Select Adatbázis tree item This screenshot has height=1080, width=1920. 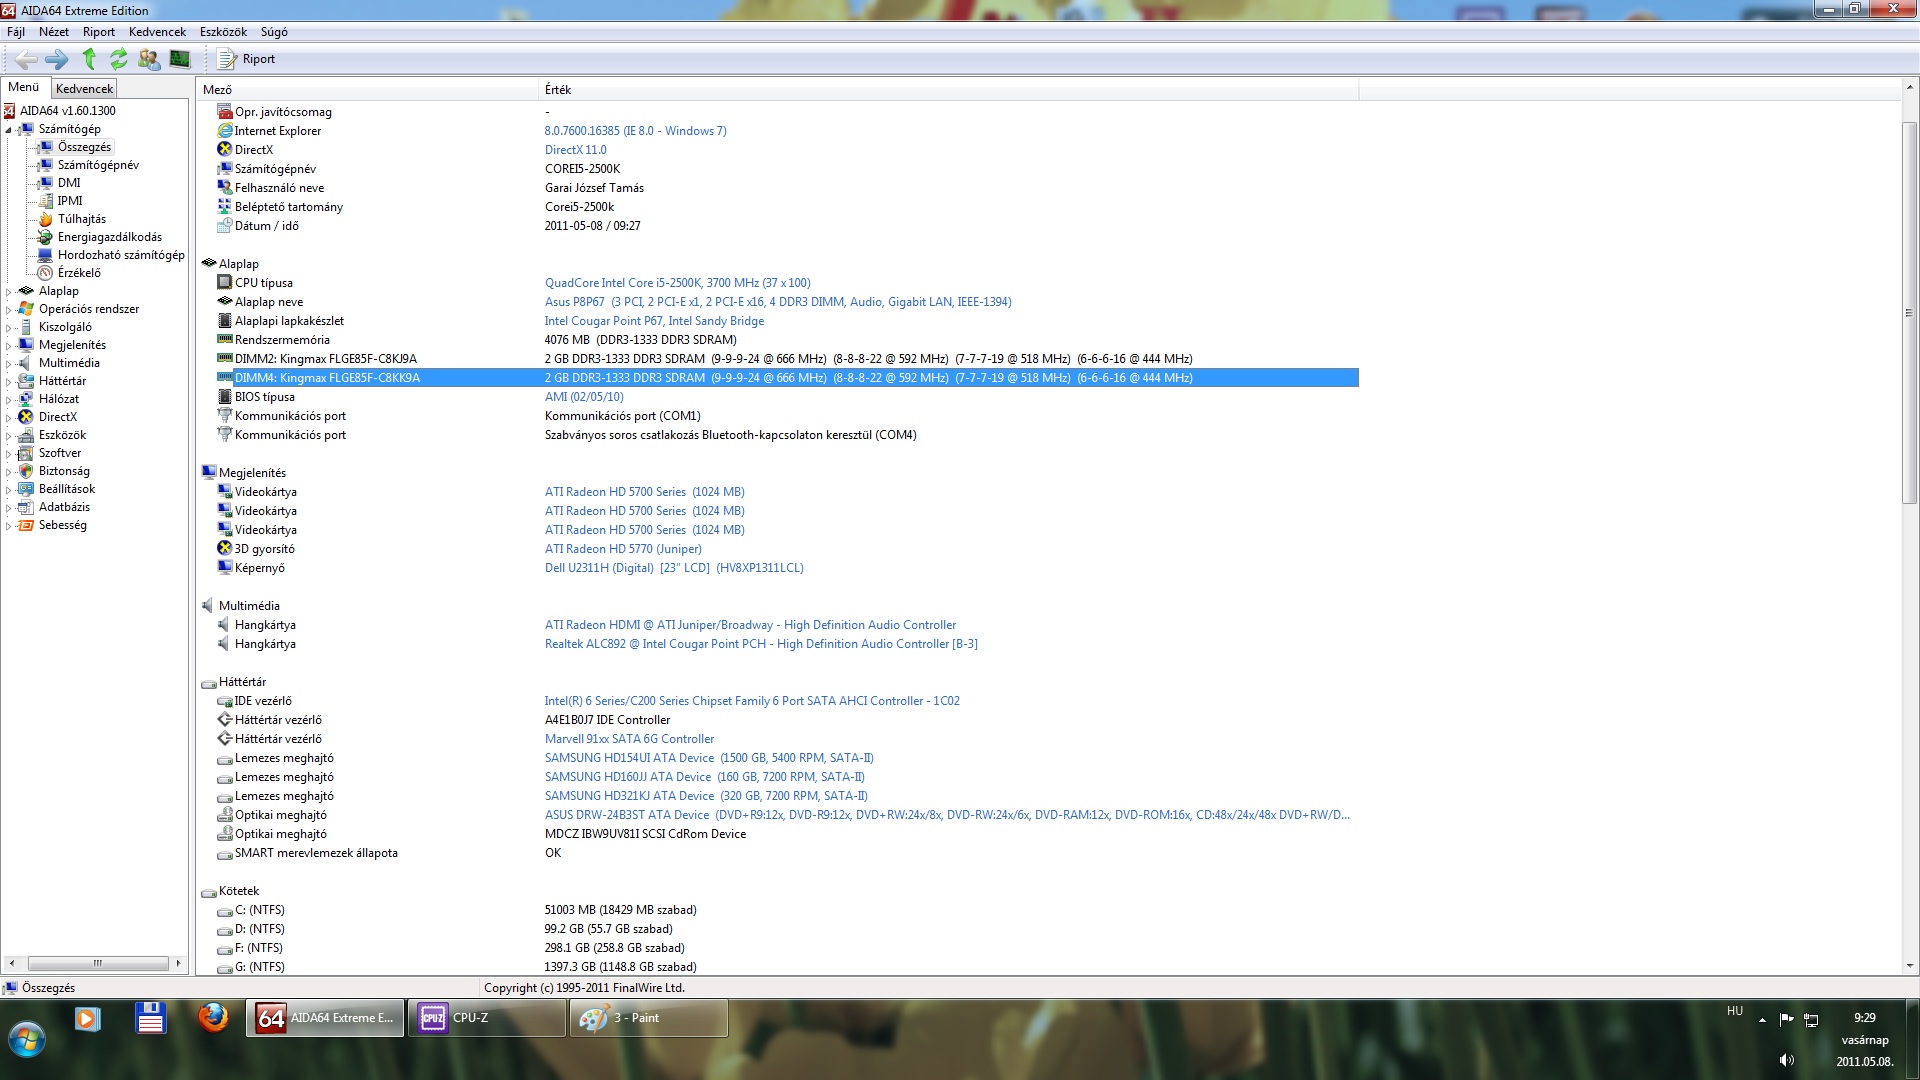[x=64, y=507]
